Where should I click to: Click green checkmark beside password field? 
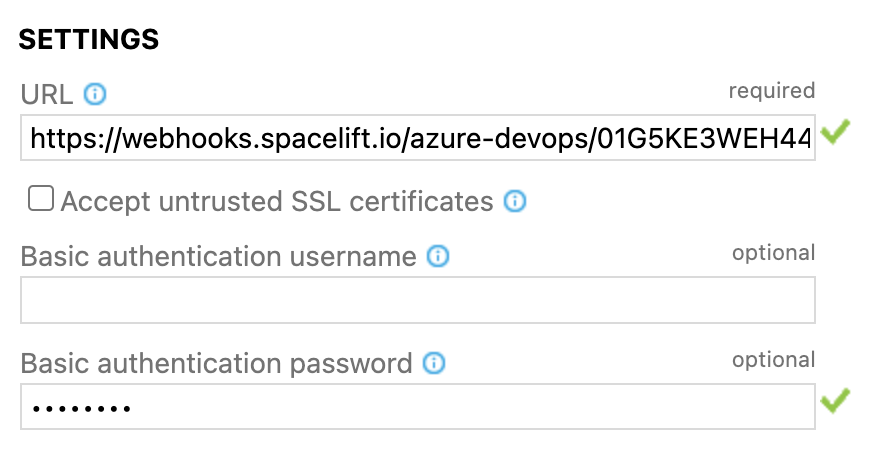[835, 402]
